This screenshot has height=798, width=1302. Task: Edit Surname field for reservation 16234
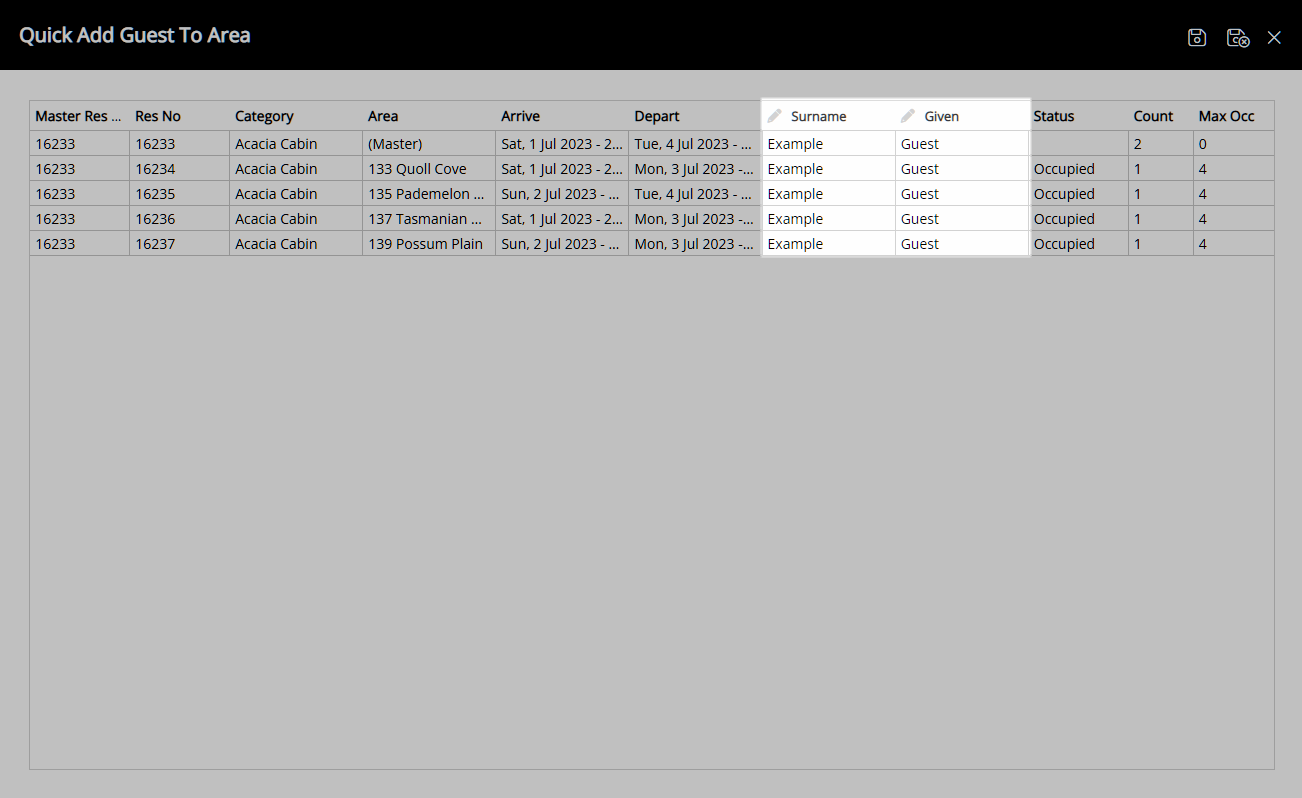pyautogui.click(x=828, y=169)
